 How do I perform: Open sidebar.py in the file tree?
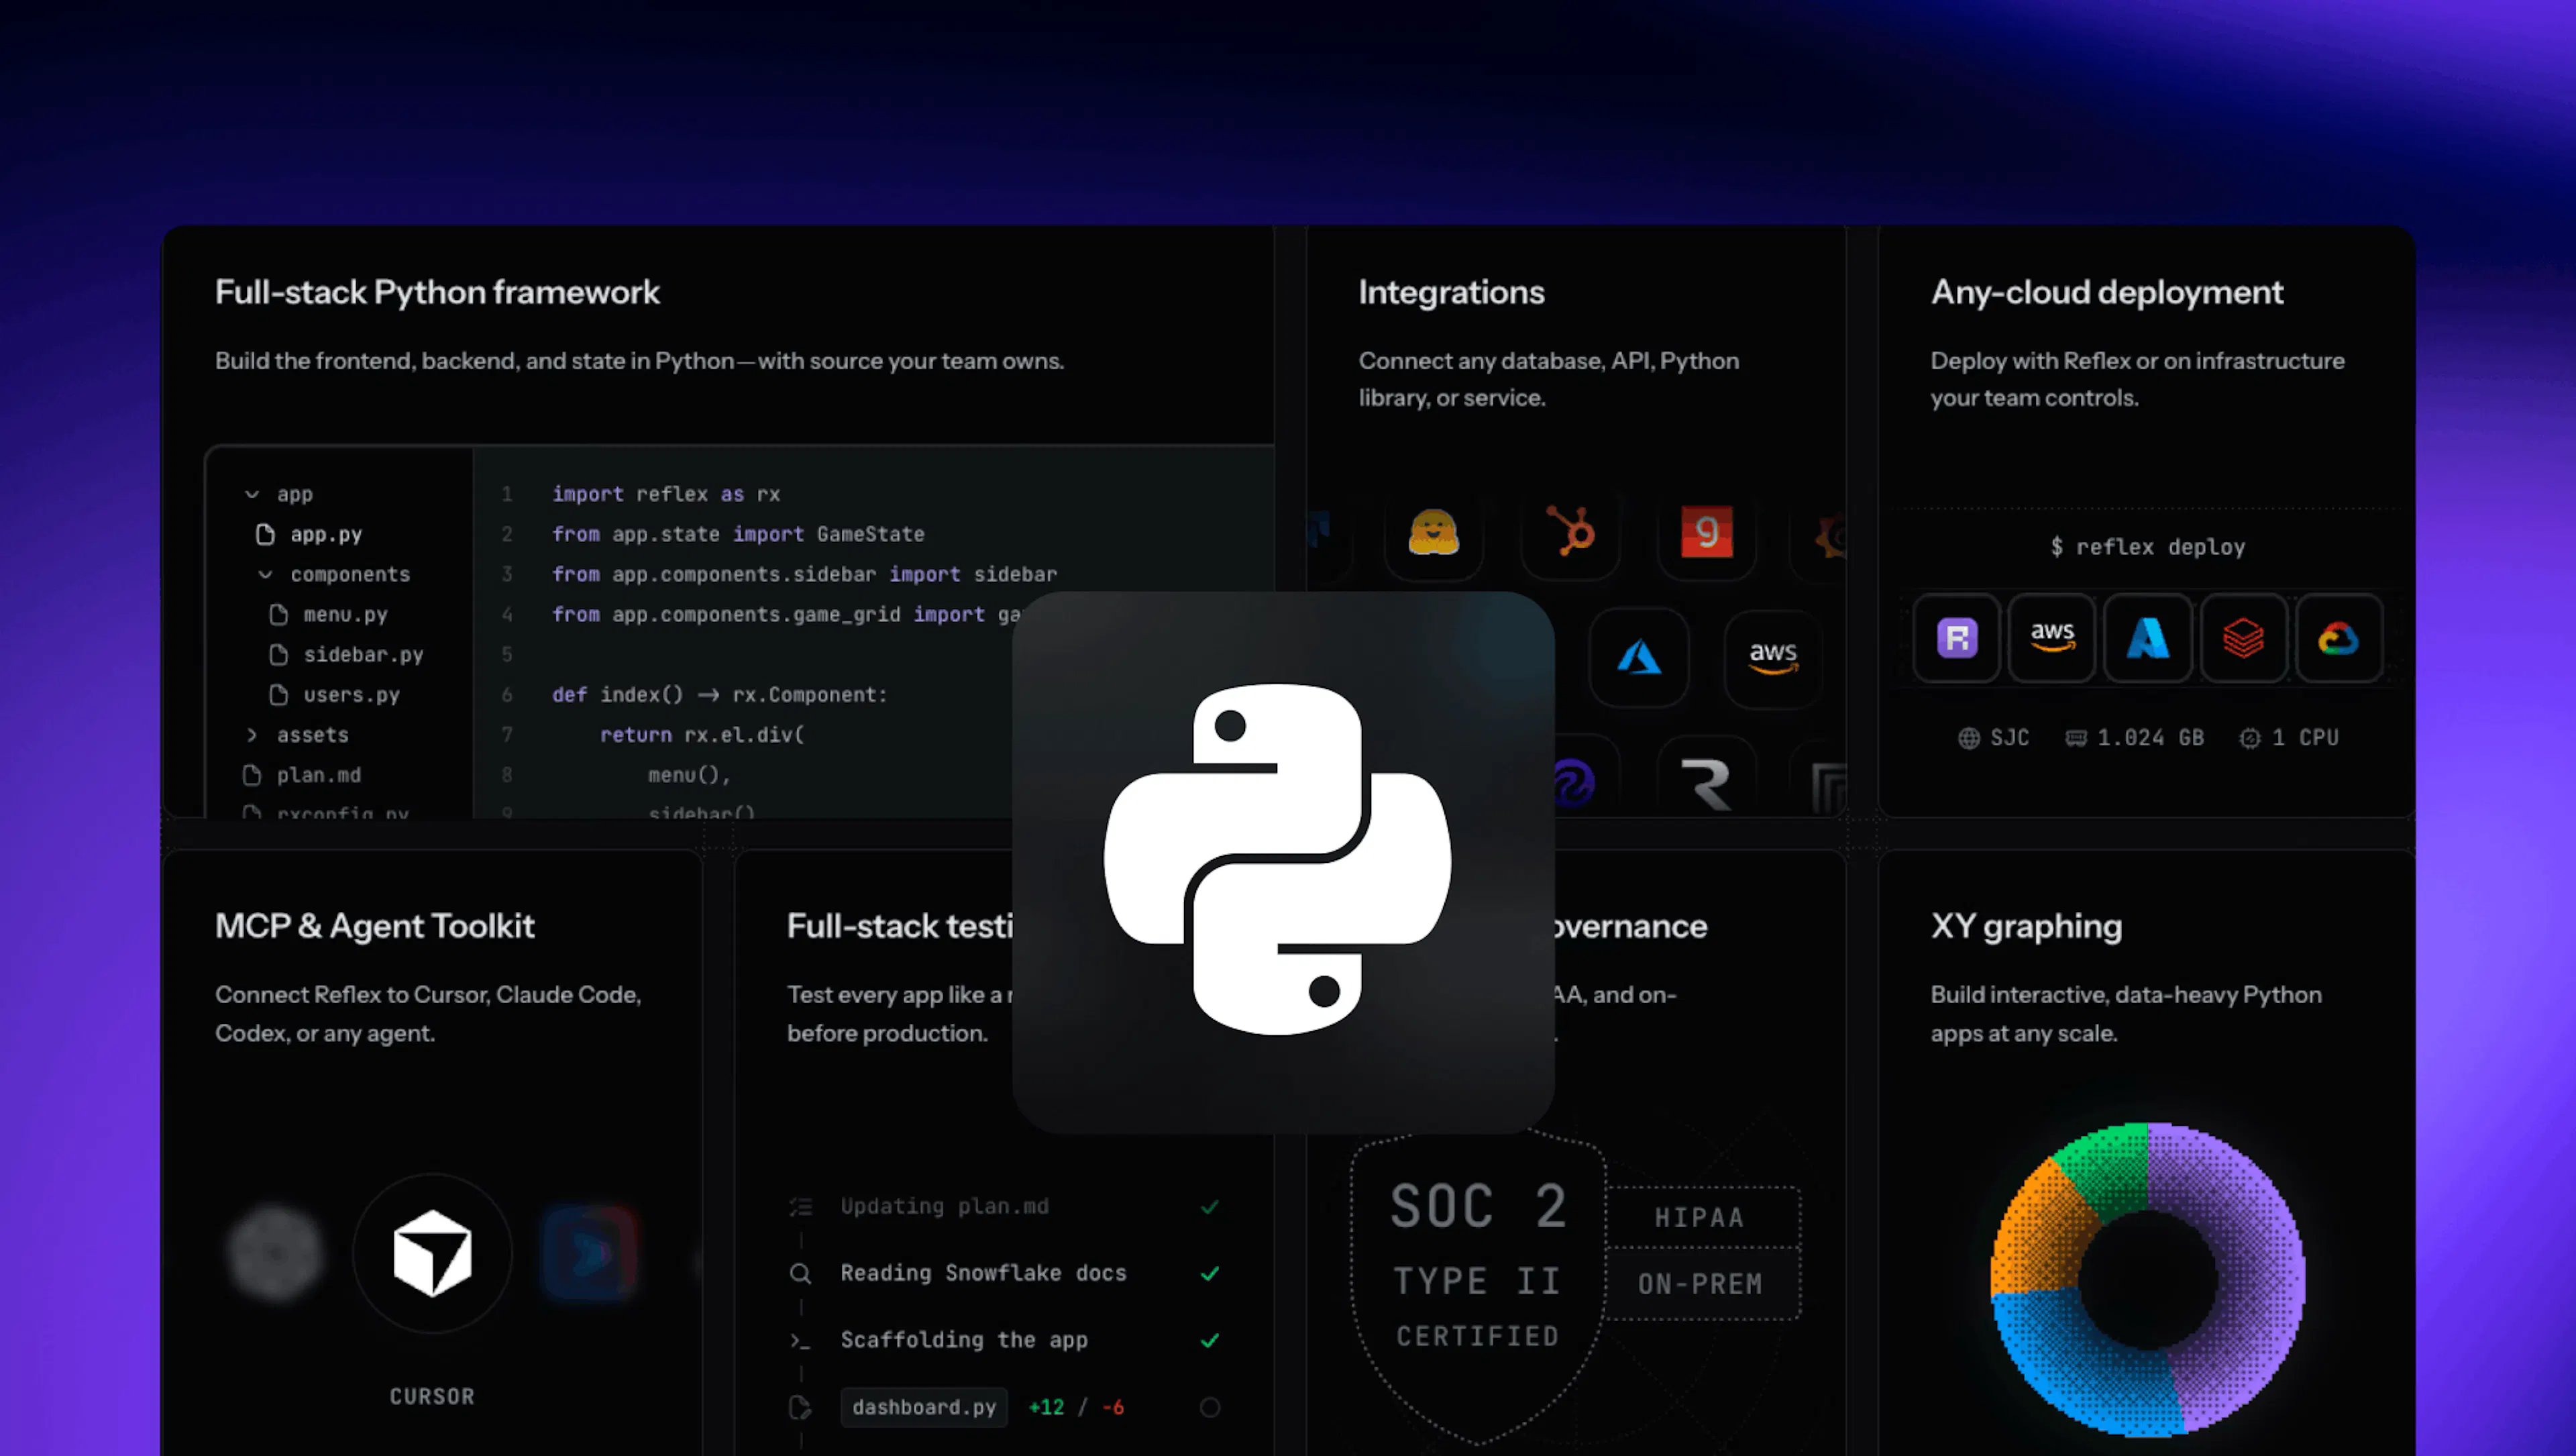[x=347, y=654]
